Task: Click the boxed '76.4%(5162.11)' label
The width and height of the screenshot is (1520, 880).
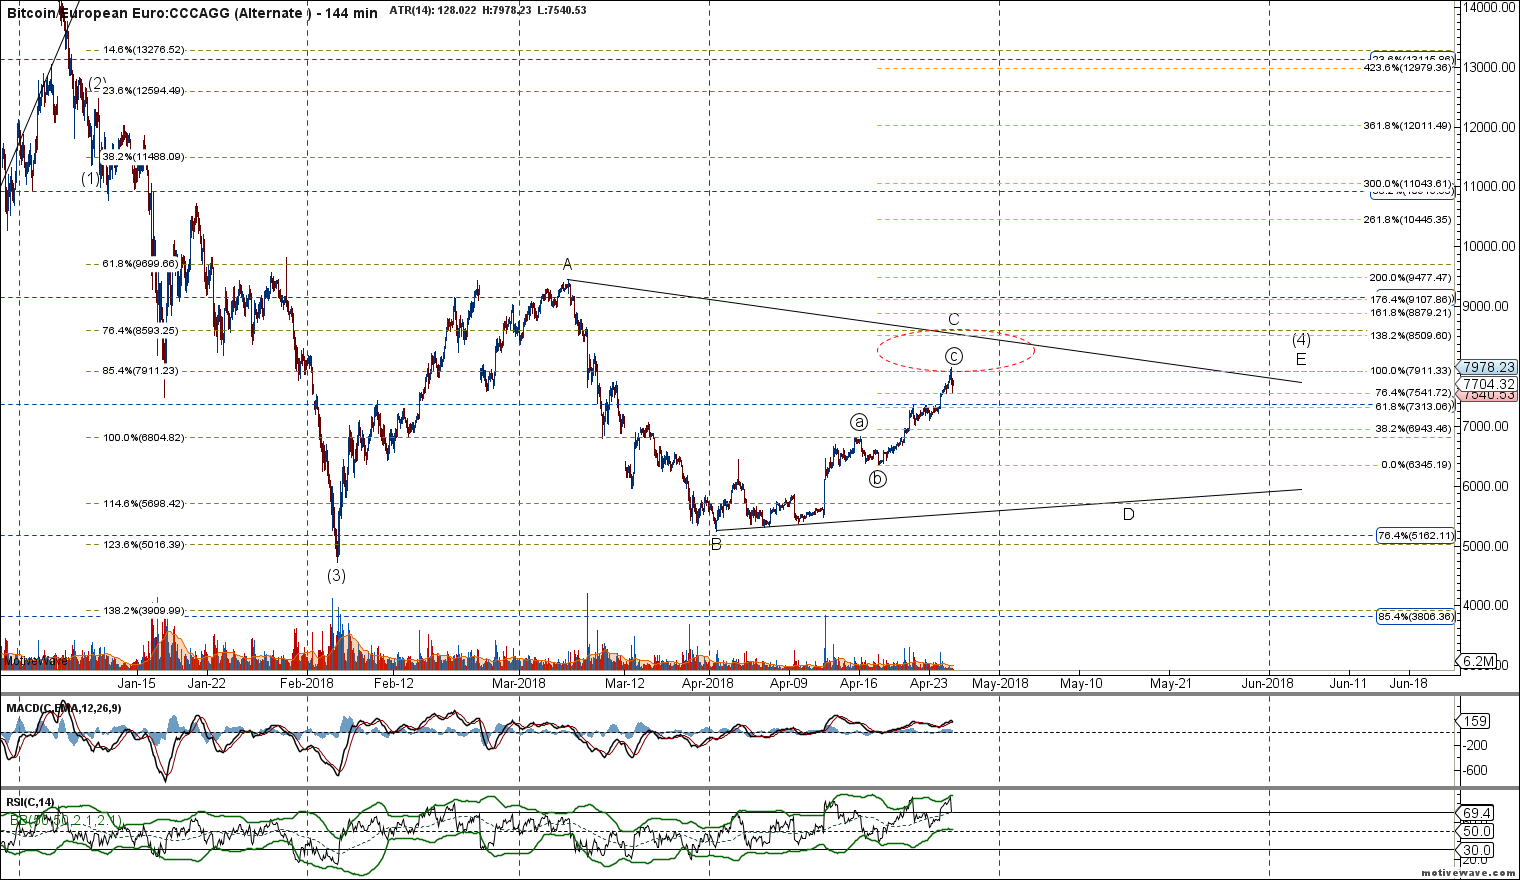Action: [1415, 535]
